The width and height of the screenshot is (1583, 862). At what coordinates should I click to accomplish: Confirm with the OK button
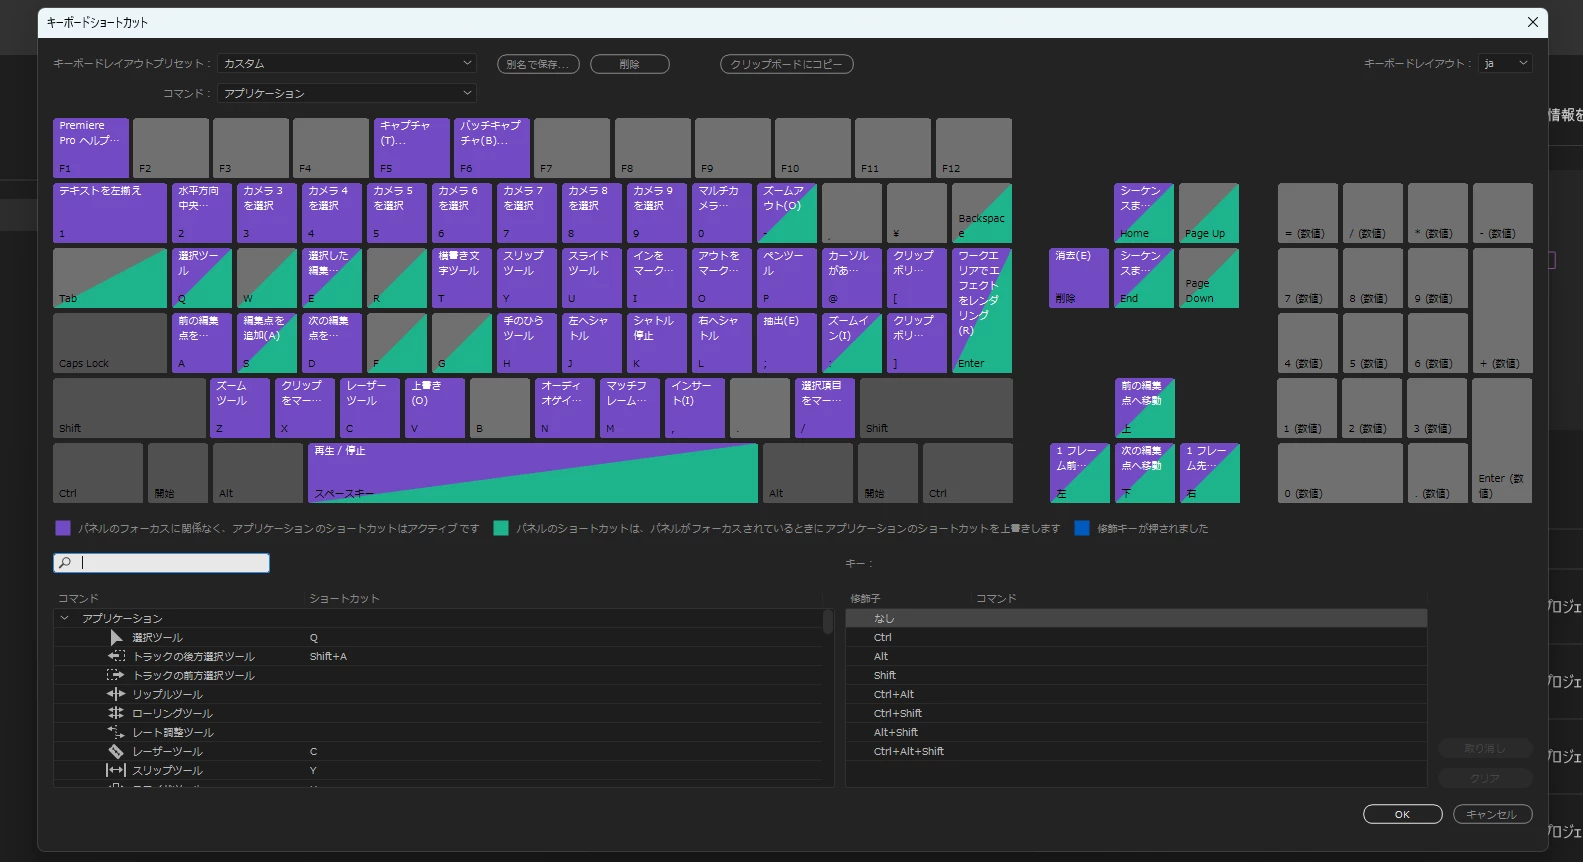point(1403,814)
